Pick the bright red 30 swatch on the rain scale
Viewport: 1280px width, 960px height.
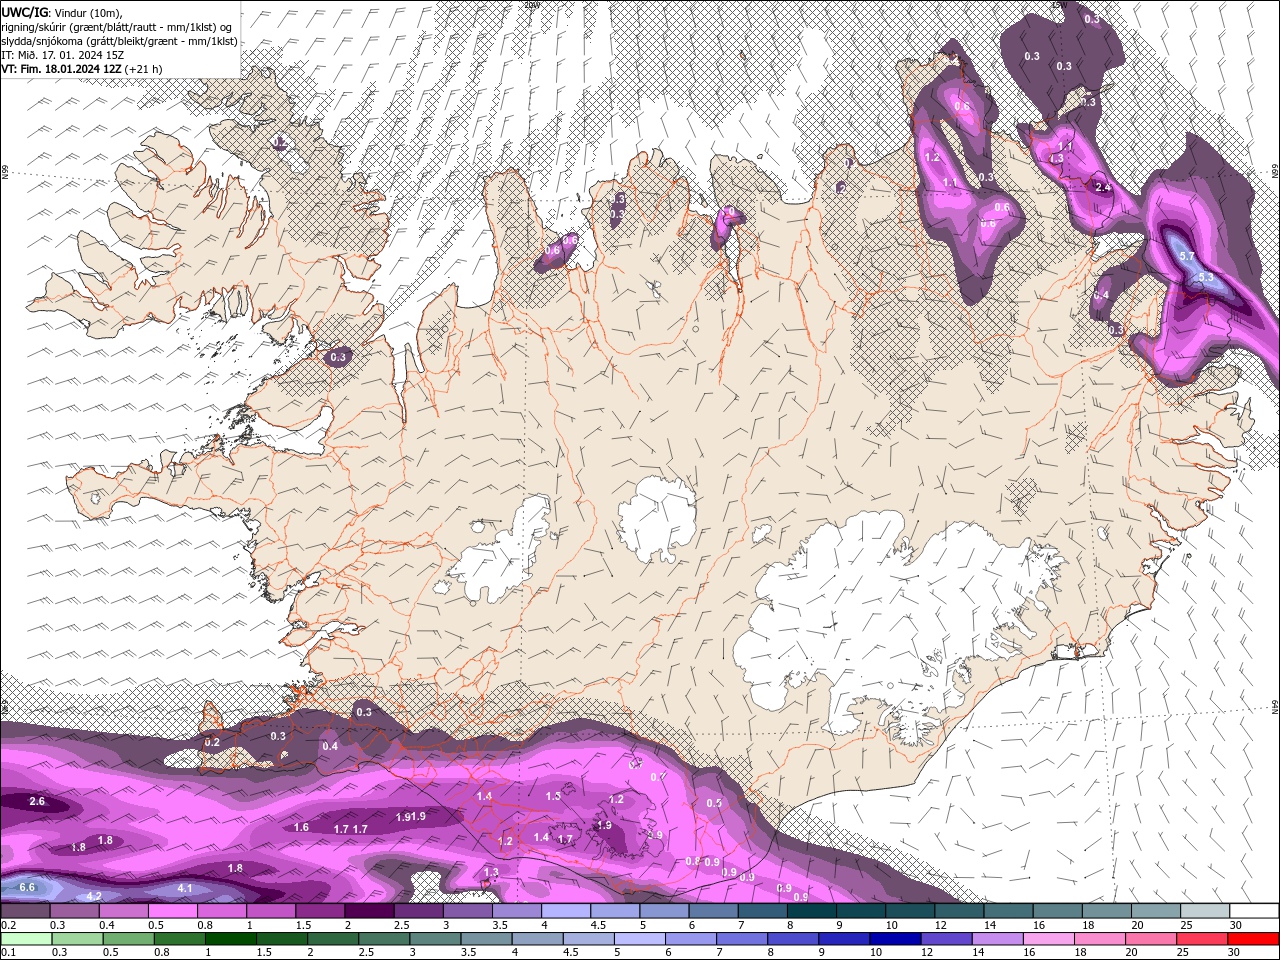pos(1253,939)
